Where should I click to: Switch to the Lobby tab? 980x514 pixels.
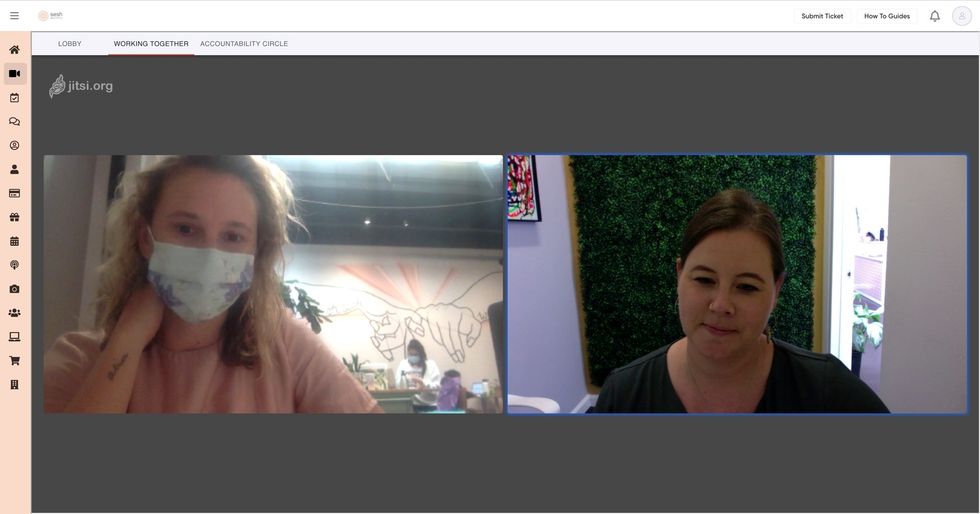(x=70, y=44)
